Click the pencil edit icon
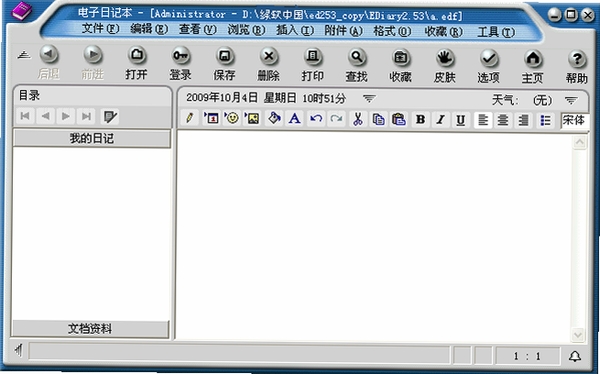The width and height of the screenshot is (600, 374). click(x=189, y=118)
